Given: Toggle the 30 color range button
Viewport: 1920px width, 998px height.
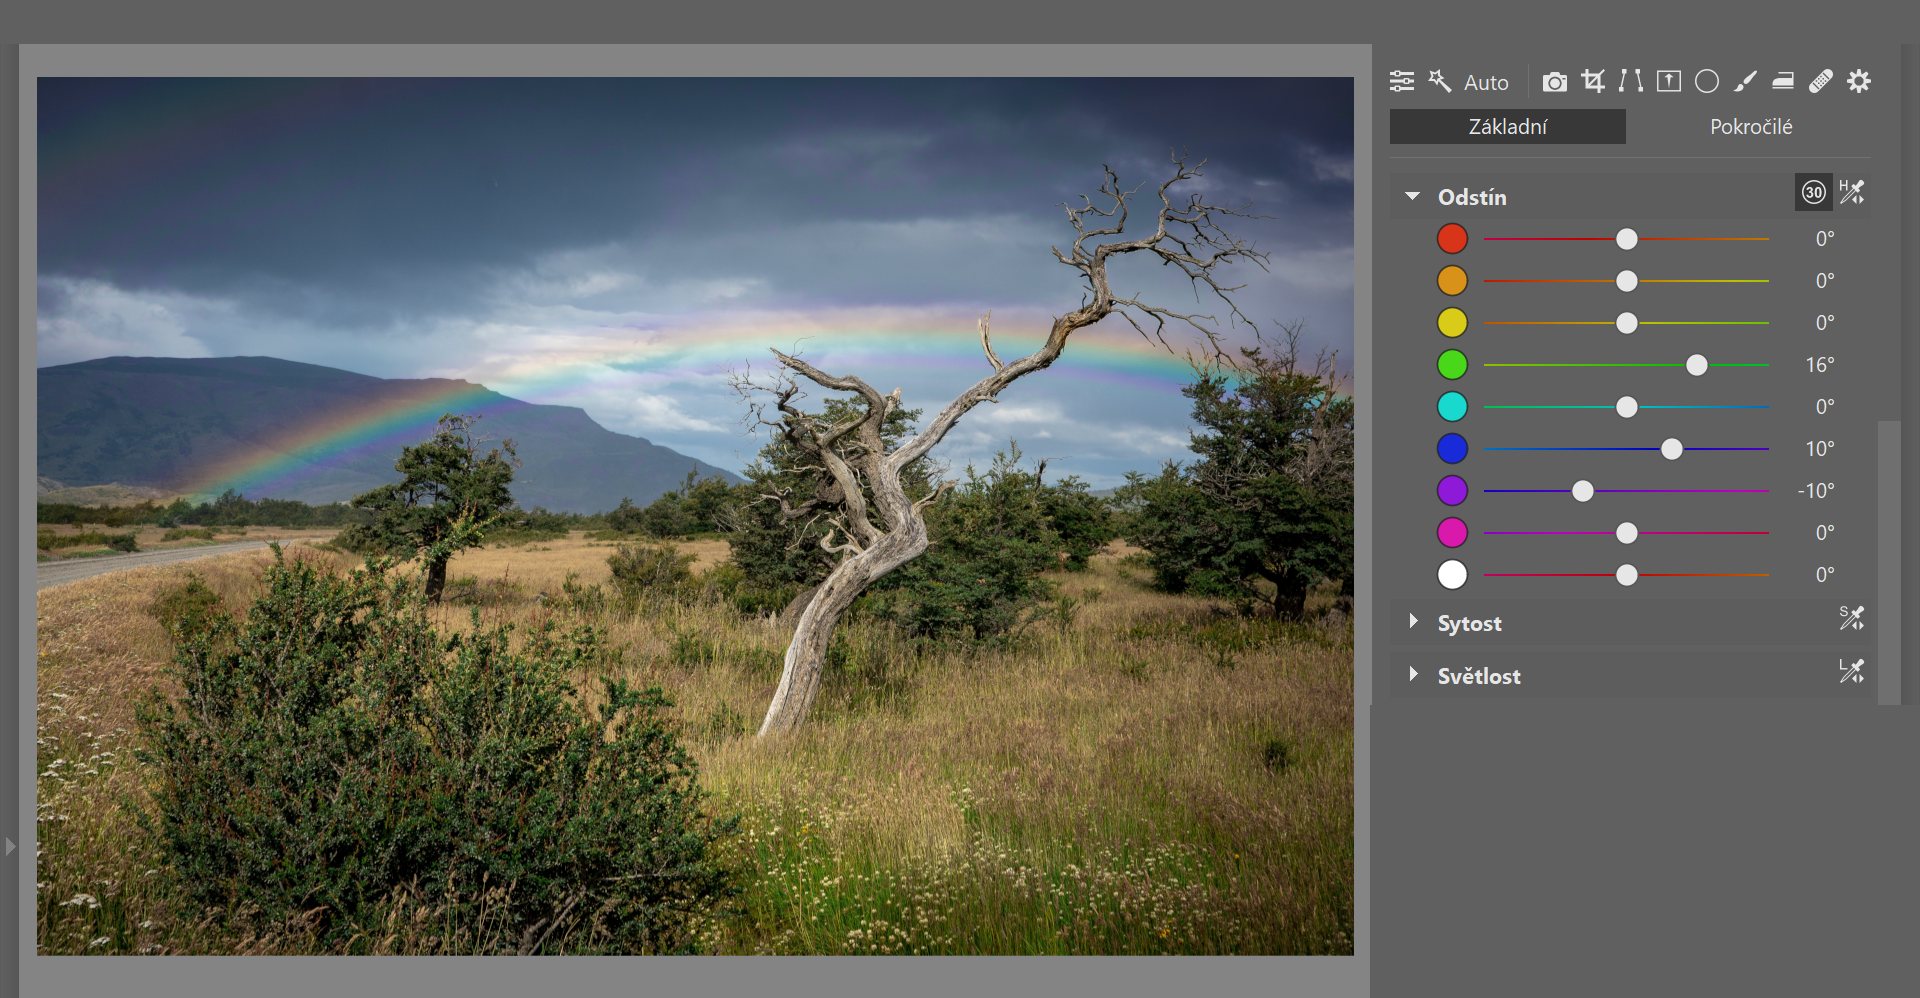Looking at the screenshot, I should point(1814,192).
